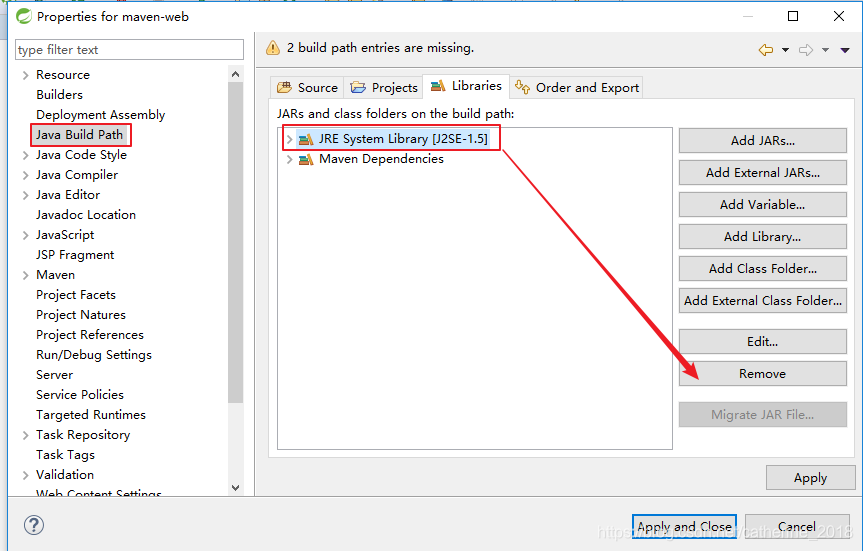This screenshot has width=863, height=551.
Task: Click the back navigation arrow icon
Action: 766,50
